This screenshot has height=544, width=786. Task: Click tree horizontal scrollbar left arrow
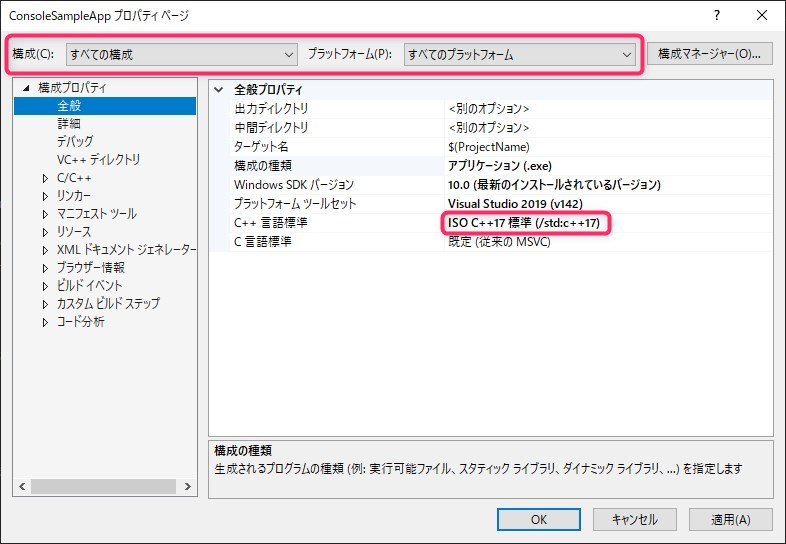click(22, 486)
